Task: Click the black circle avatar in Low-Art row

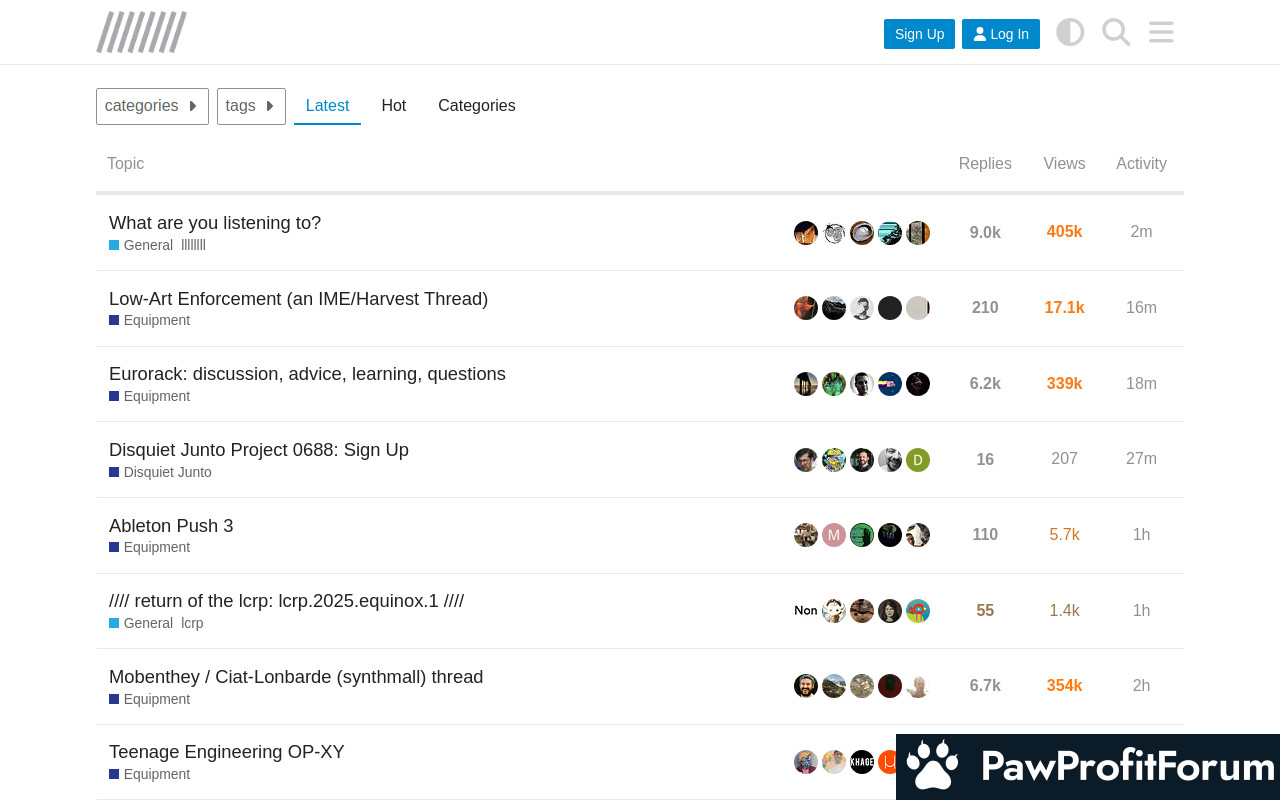Action: point(890,308)
